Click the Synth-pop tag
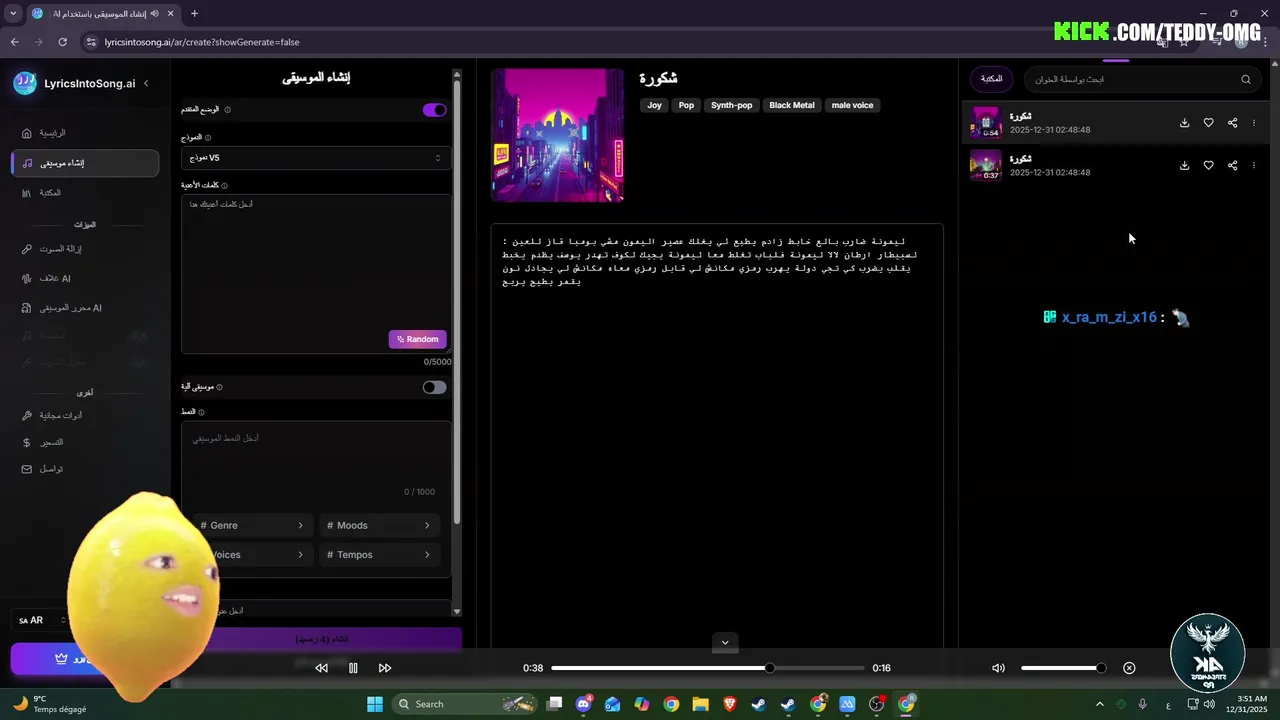The image size is (1280, 720). click(x=731, y=105)
